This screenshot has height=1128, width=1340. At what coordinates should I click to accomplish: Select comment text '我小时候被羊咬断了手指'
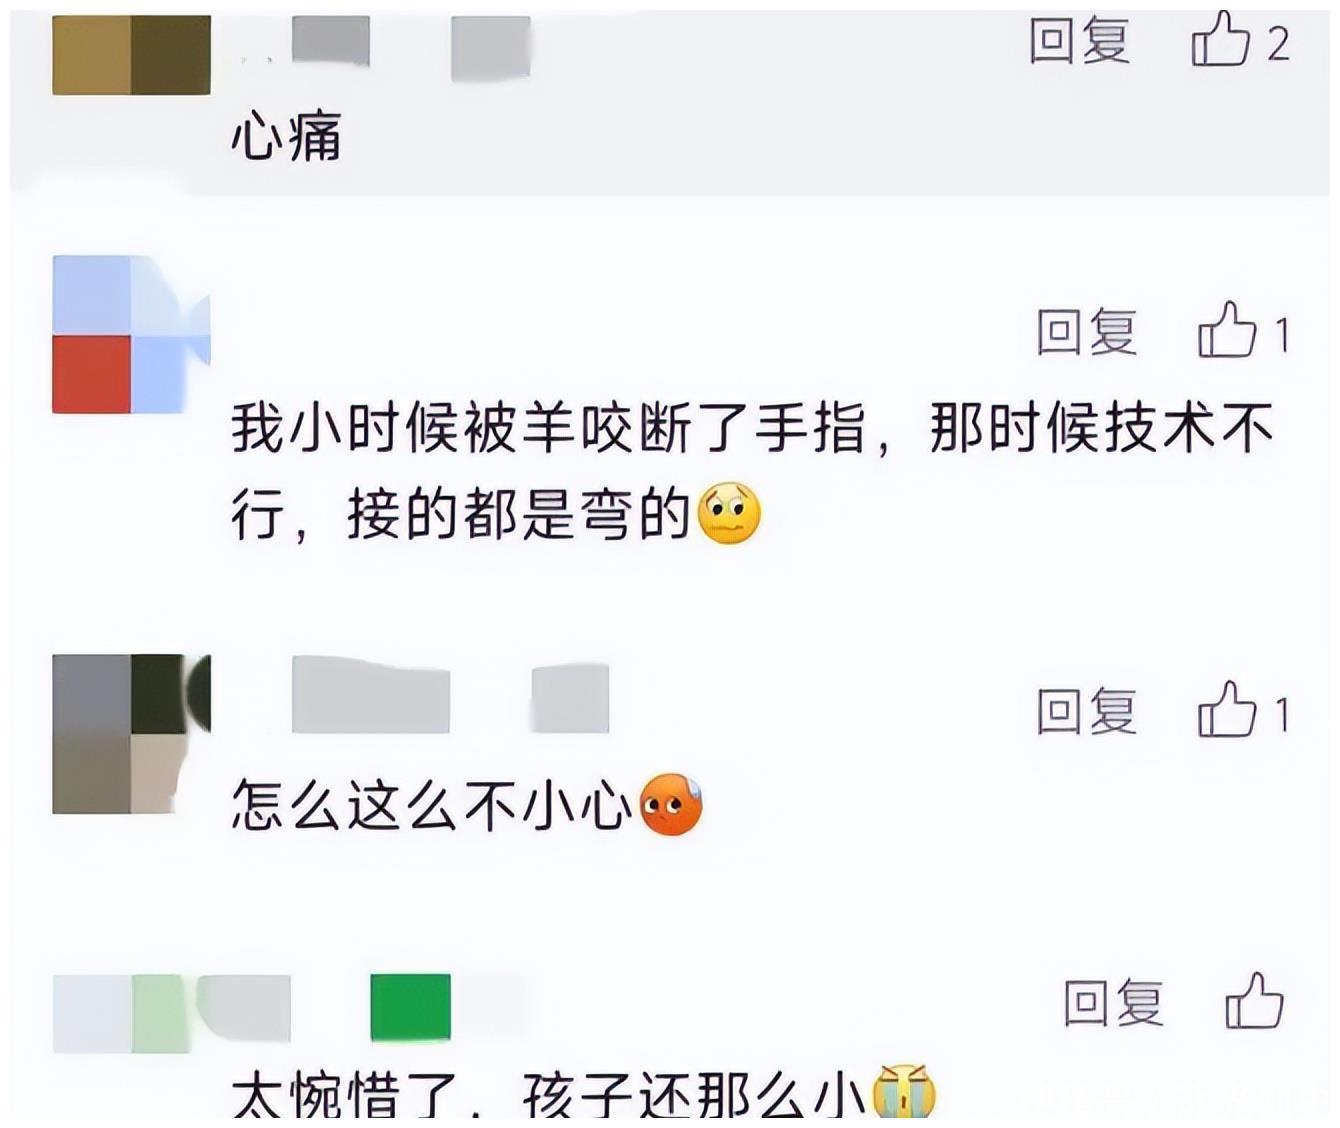pyautogui.click(x=548, y=428)
